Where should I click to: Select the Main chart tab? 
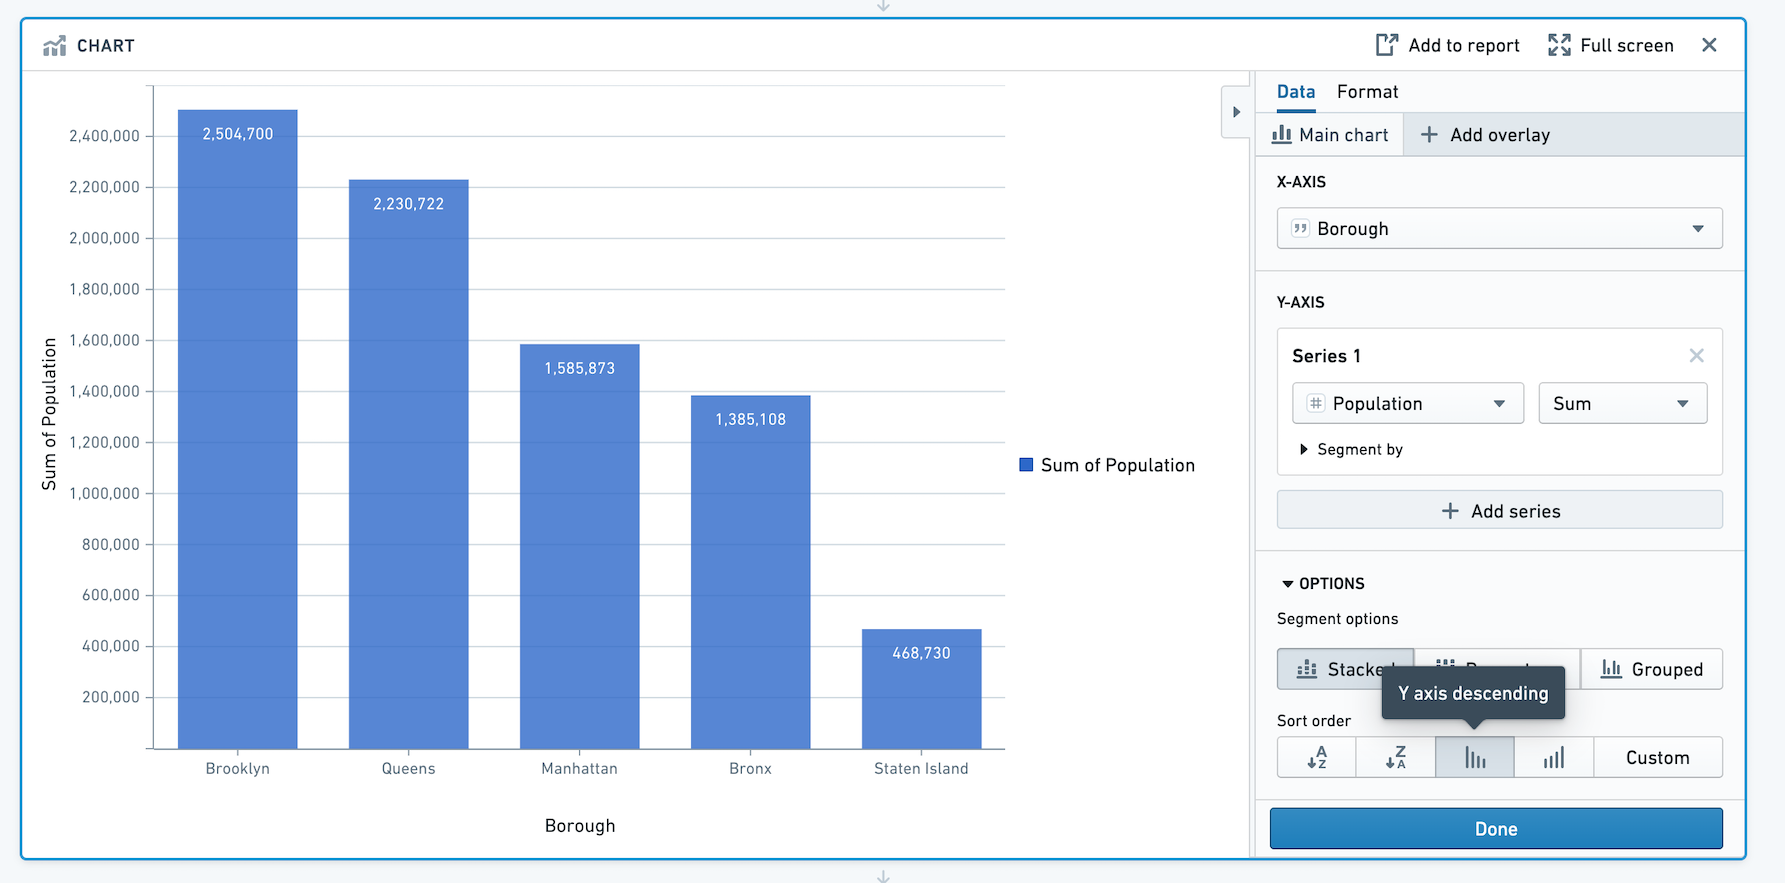click(x=1330, y=135)
